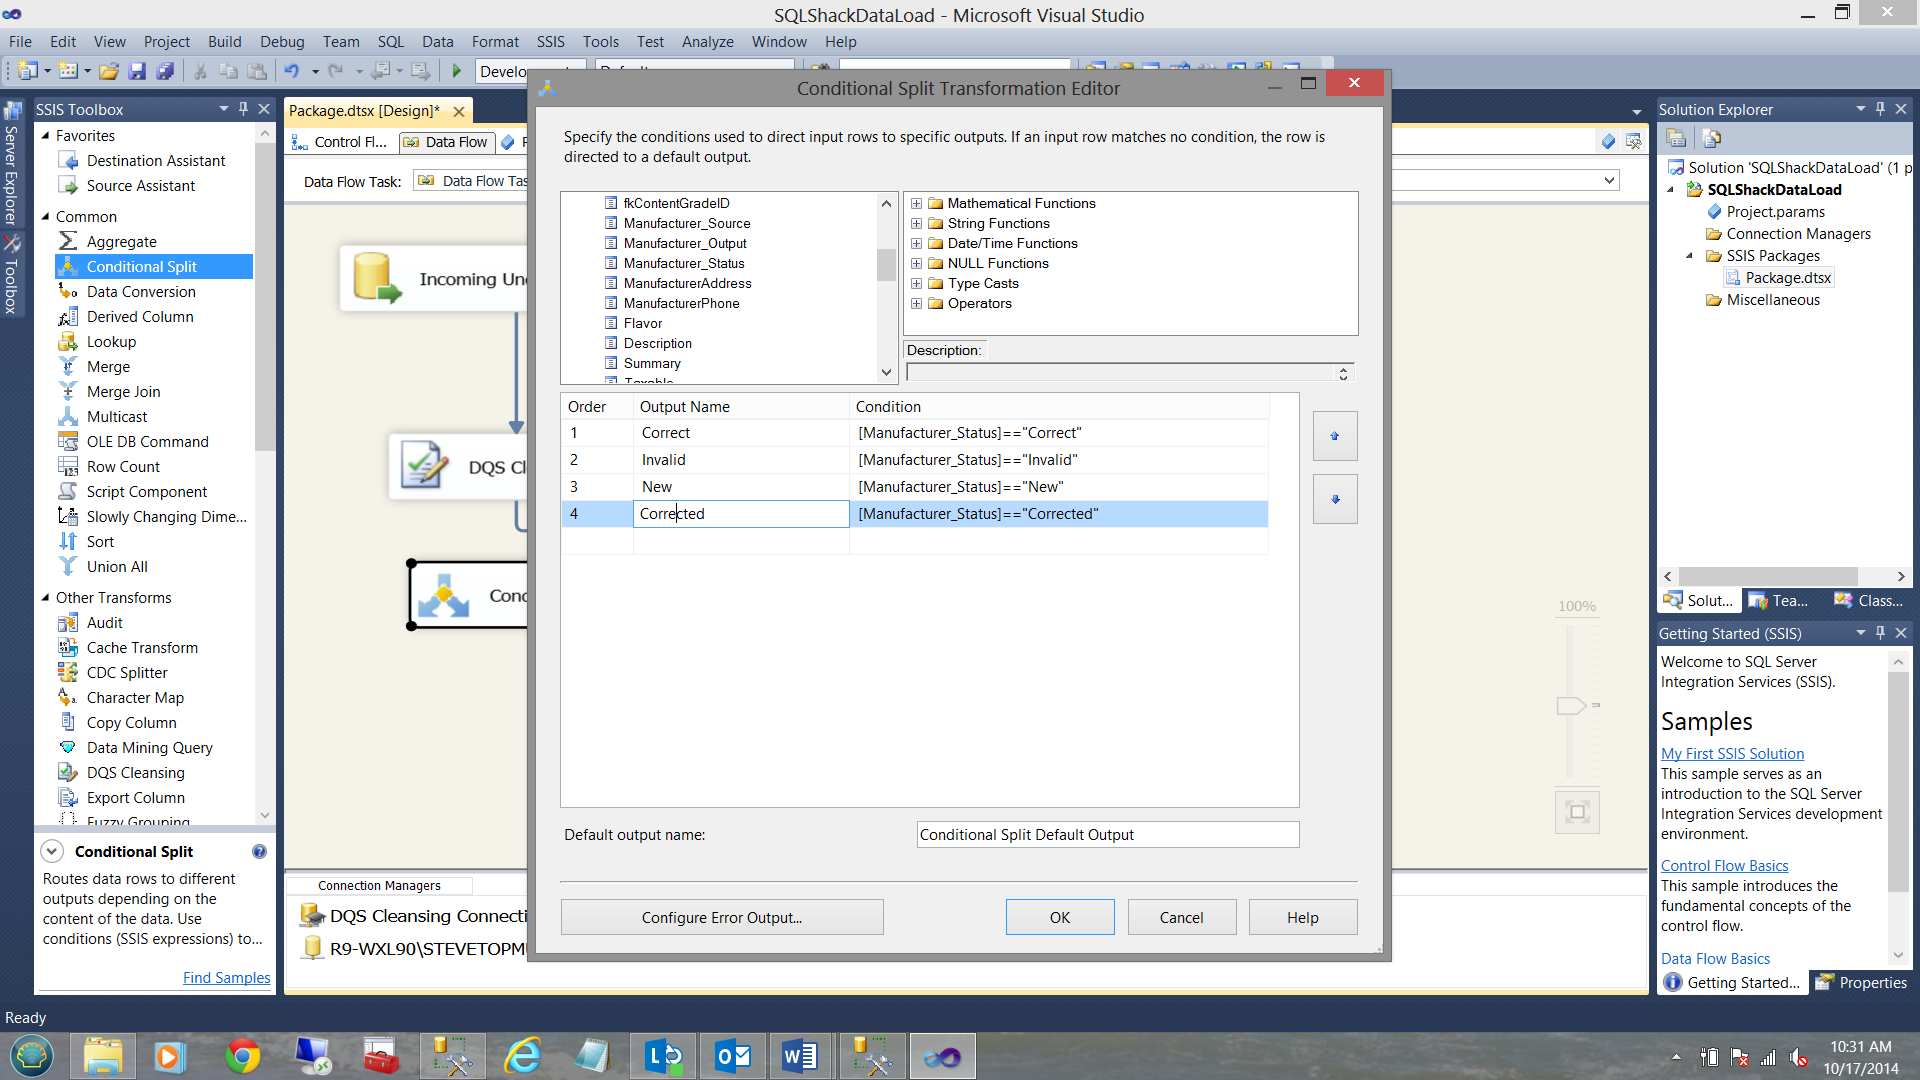
Task: Select the Lookup transform in the toolbox
Action: click(111, 341)
